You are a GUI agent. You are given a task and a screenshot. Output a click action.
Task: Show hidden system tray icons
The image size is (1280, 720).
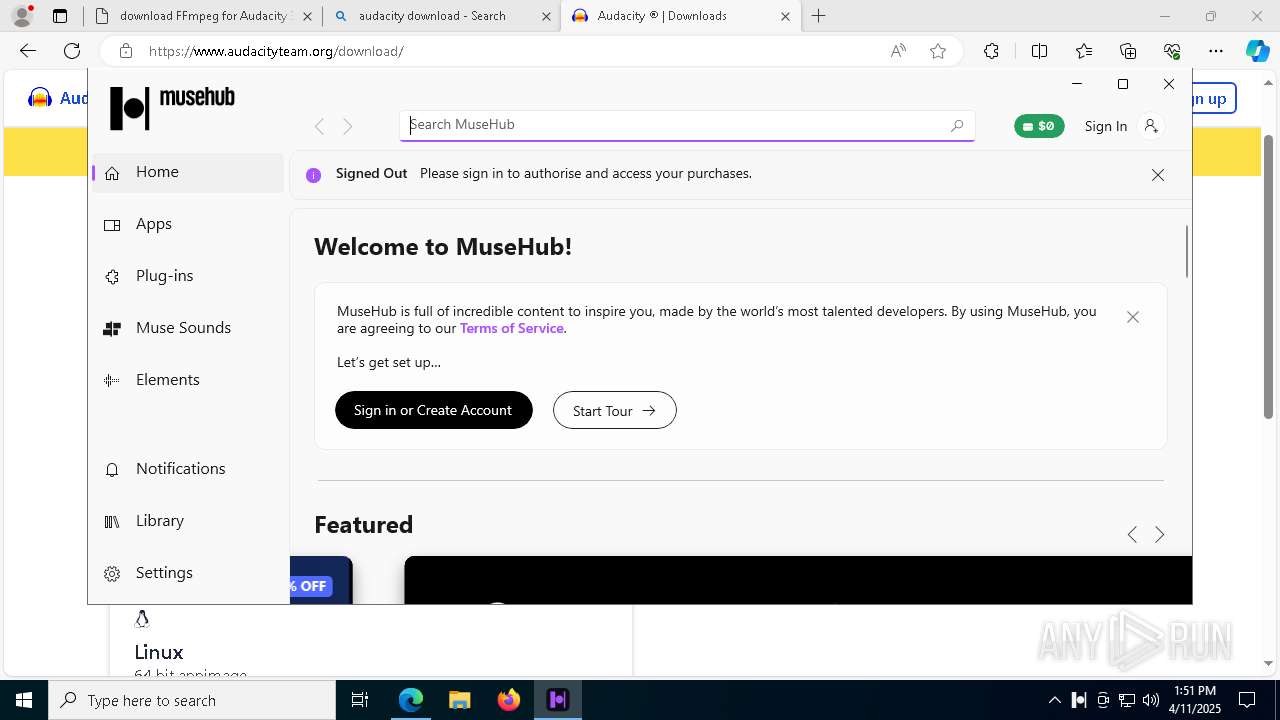tap(1055, 700)
